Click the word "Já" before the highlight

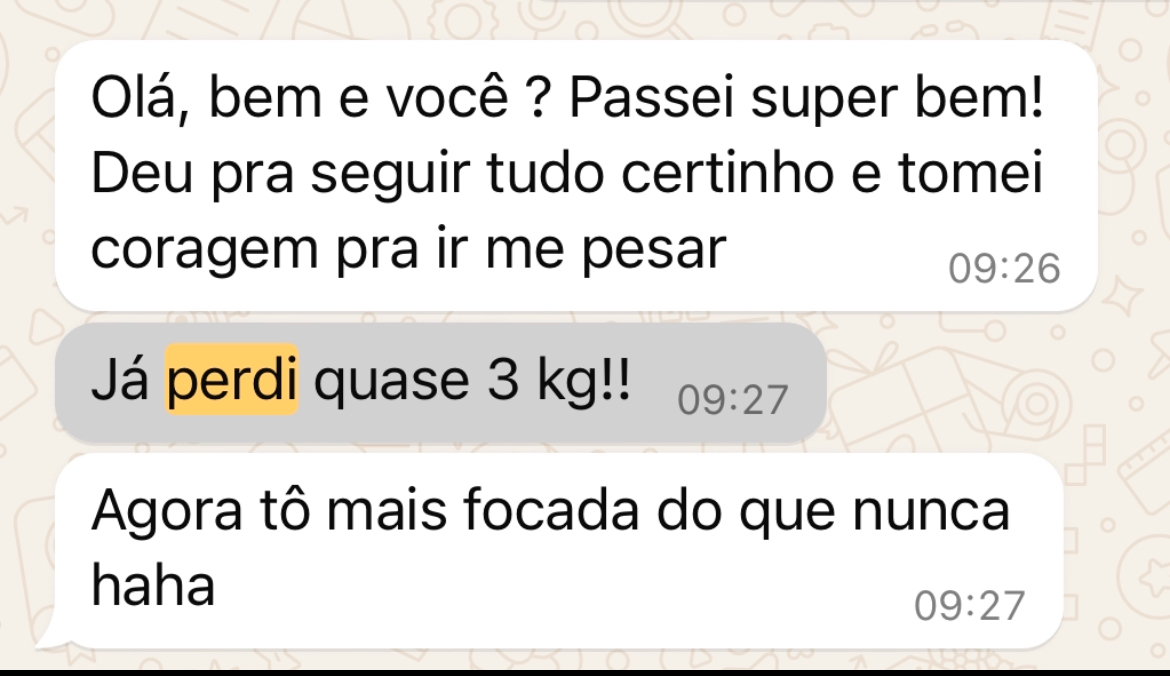(119, 379)
